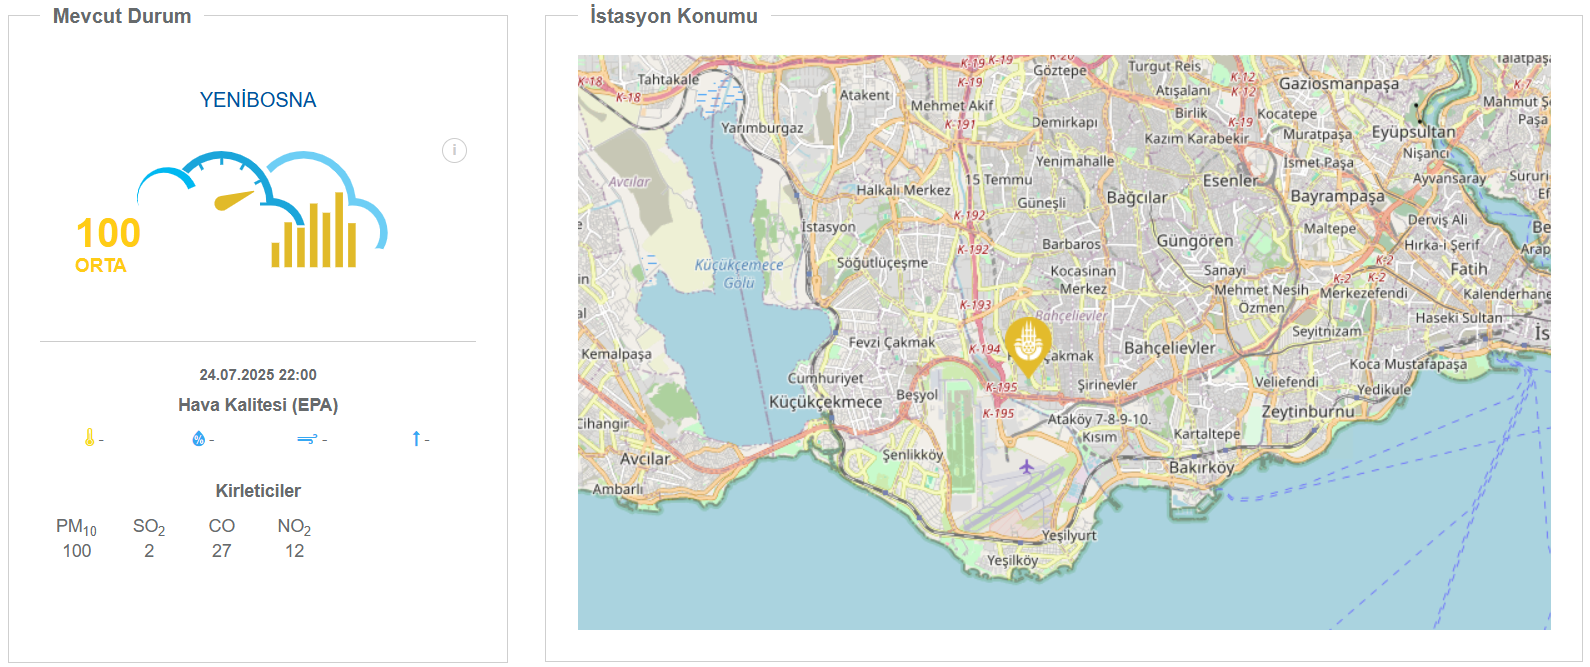Click the airplane airport icon on the map

point(1026,467)
